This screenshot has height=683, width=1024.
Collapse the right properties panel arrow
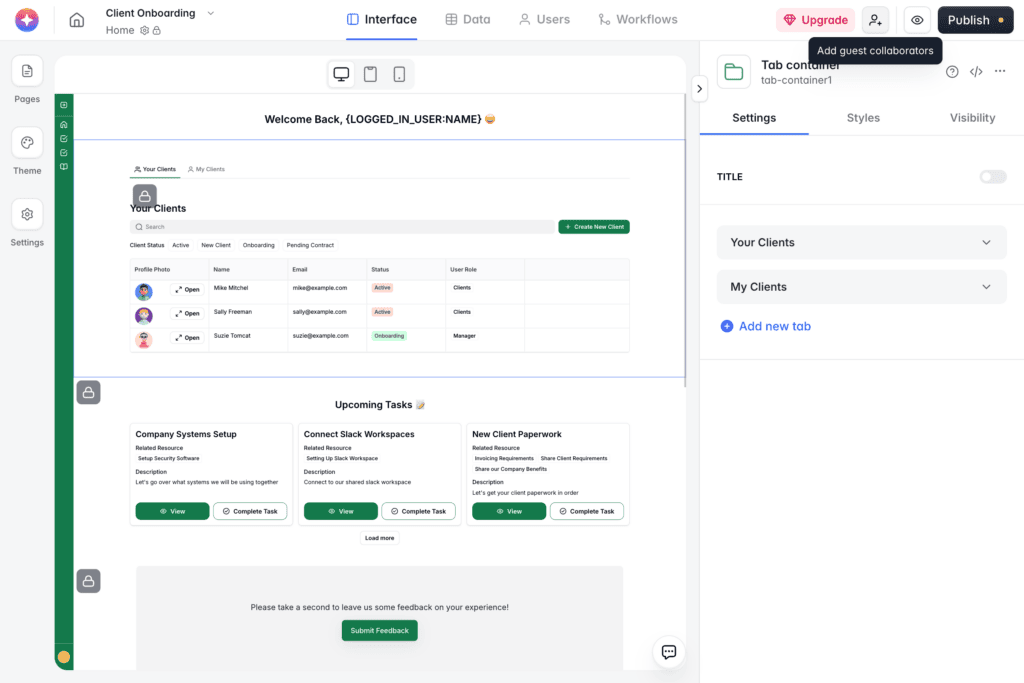click(699, 89)
